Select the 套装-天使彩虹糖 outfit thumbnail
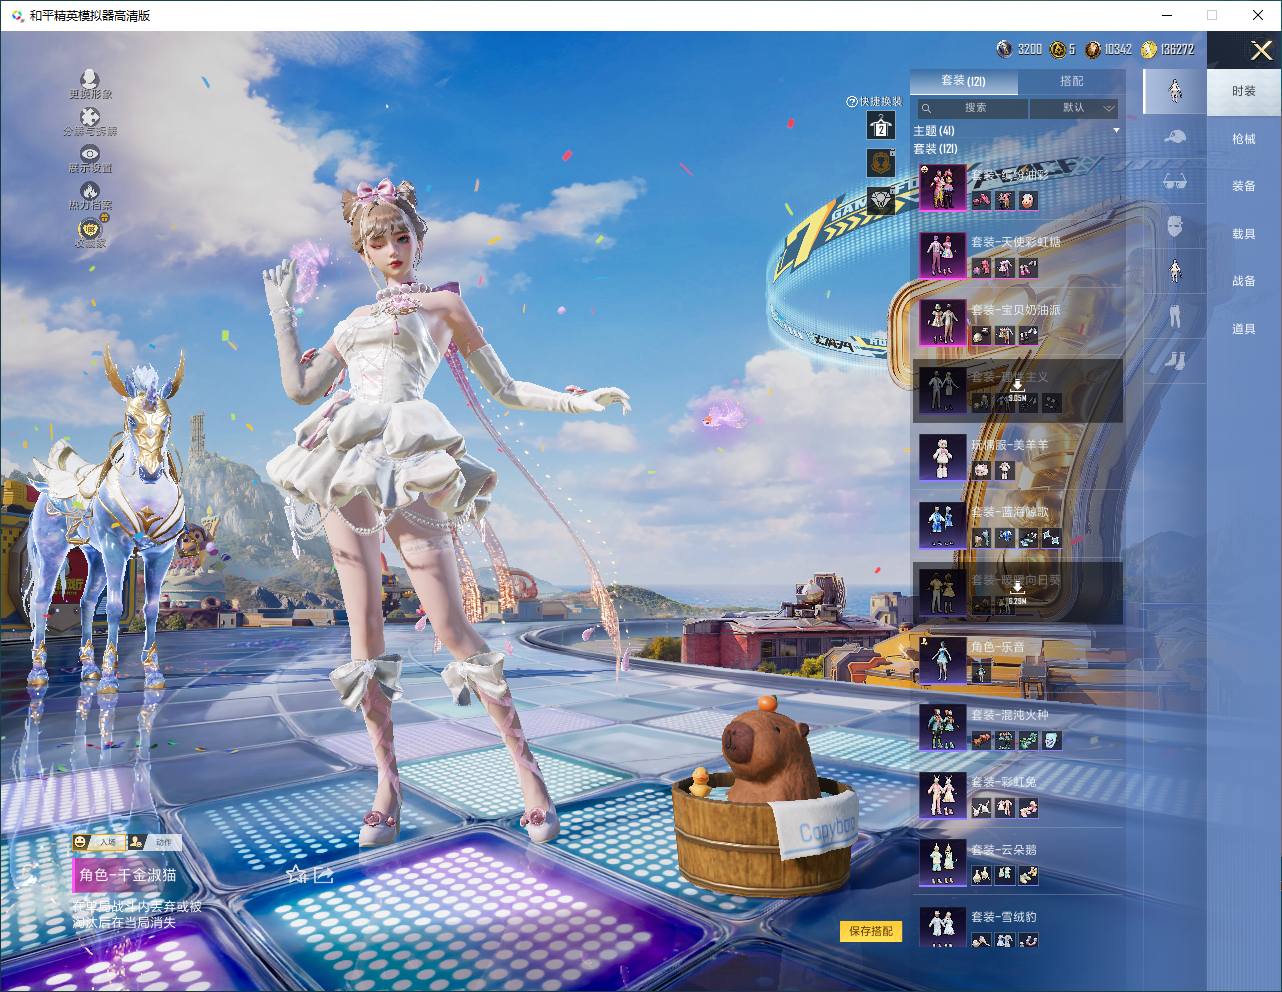The width and height of the screenshot is (1282, 992). tap(942, 255)
